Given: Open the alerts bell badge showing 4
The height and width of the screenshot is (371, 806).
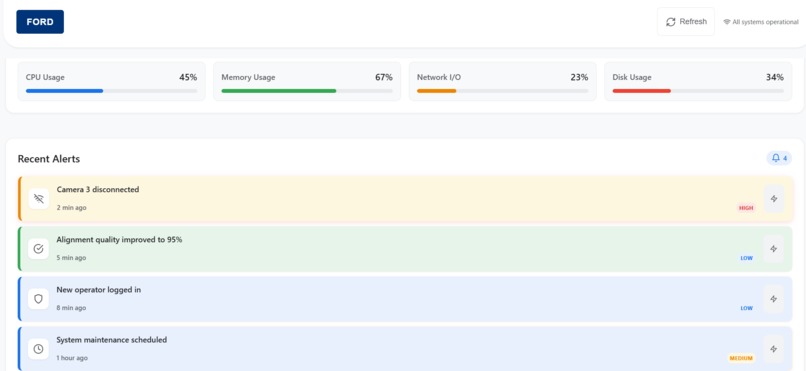Looking at the screenshot, I should pos(779,158).
